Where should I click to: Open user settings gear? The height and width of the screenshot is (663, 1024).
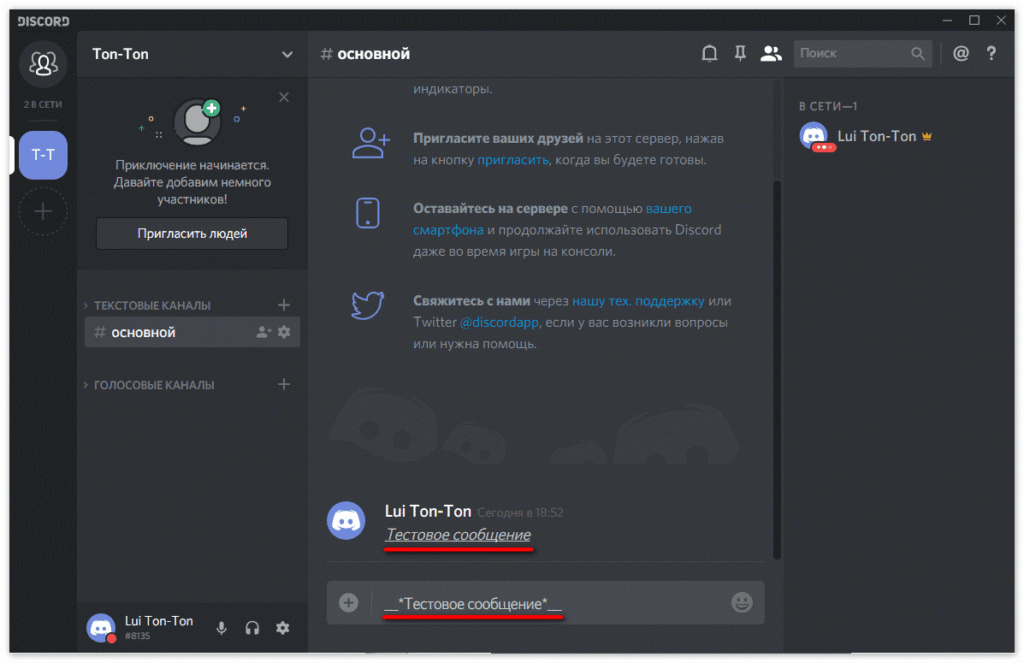[282, 628]
